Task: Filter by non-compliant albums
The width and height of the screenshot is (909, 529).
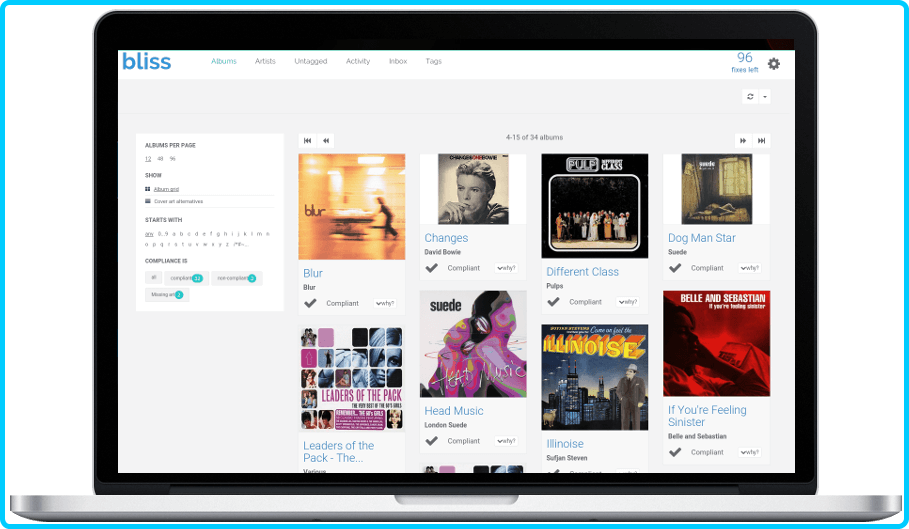Action: [x=237, y=278]
